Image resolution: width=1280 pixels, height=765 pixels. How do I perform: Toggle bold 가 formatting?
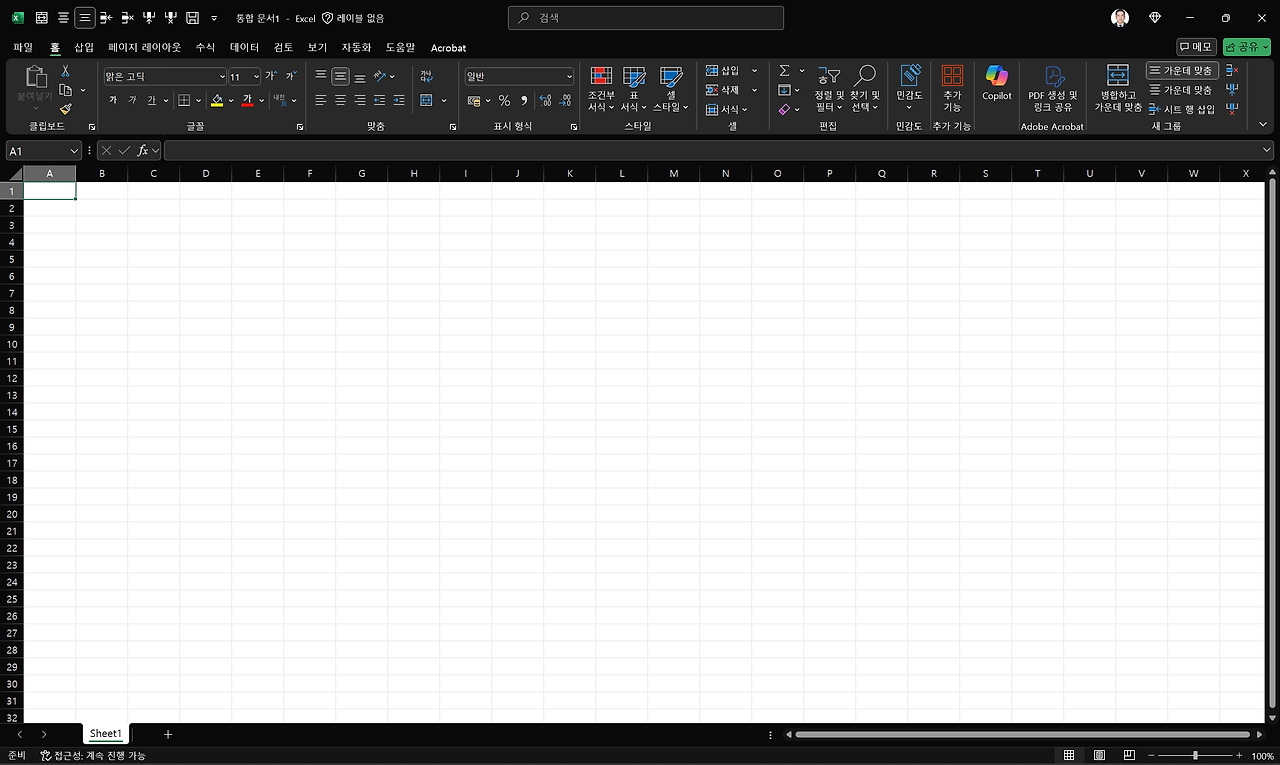coord(113,100)
